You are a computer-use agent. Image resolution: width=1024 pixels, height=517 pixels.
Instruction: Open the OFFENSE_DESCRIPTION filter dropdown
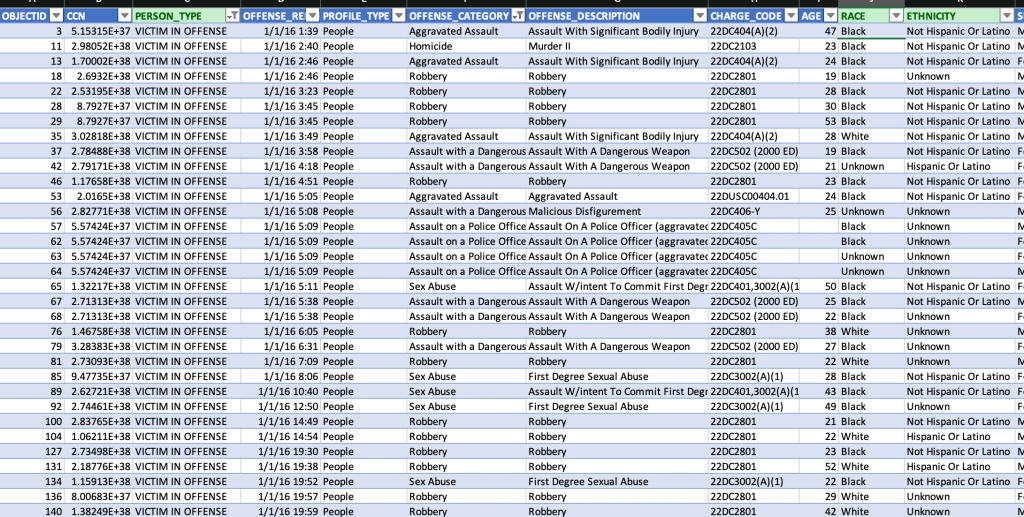point(698,16)
